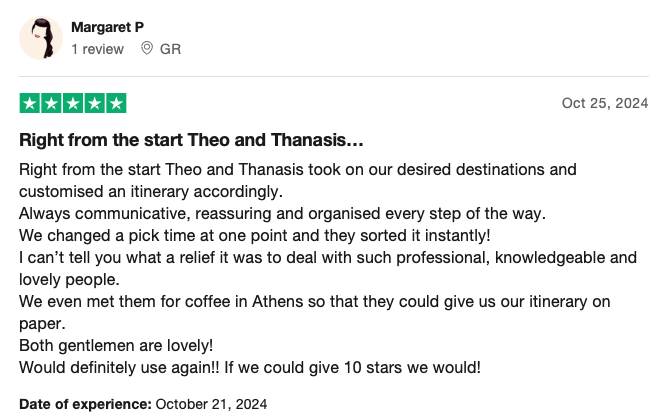Click Margaret P's profile avatar
Image resolution: width=668 pixels, height=419 pixels.
41,38
